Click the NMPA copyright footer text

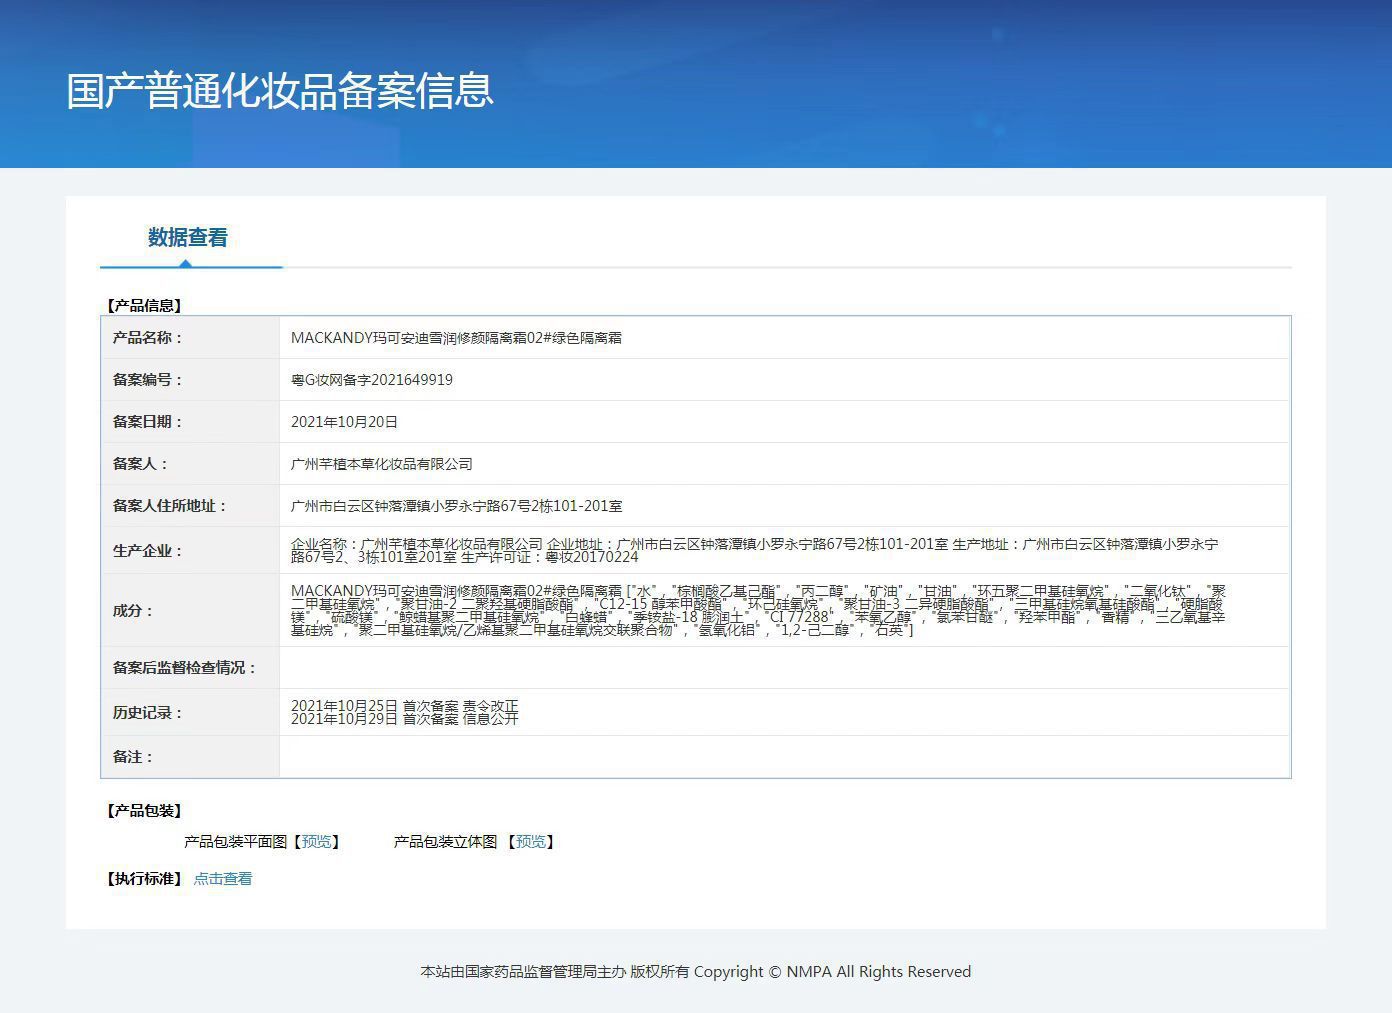(696, 972)
